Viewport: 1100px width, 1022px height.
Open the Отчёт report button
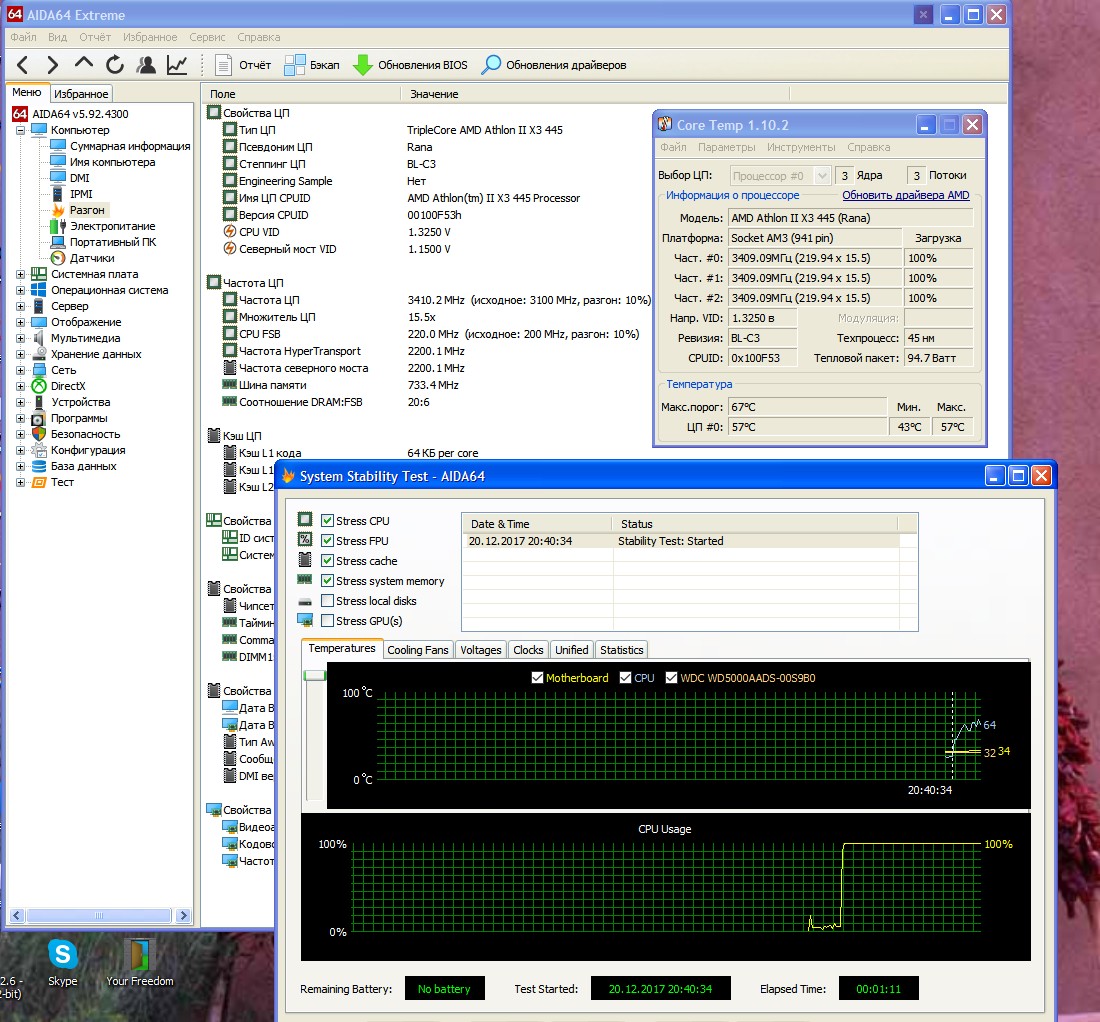point(243,65)
